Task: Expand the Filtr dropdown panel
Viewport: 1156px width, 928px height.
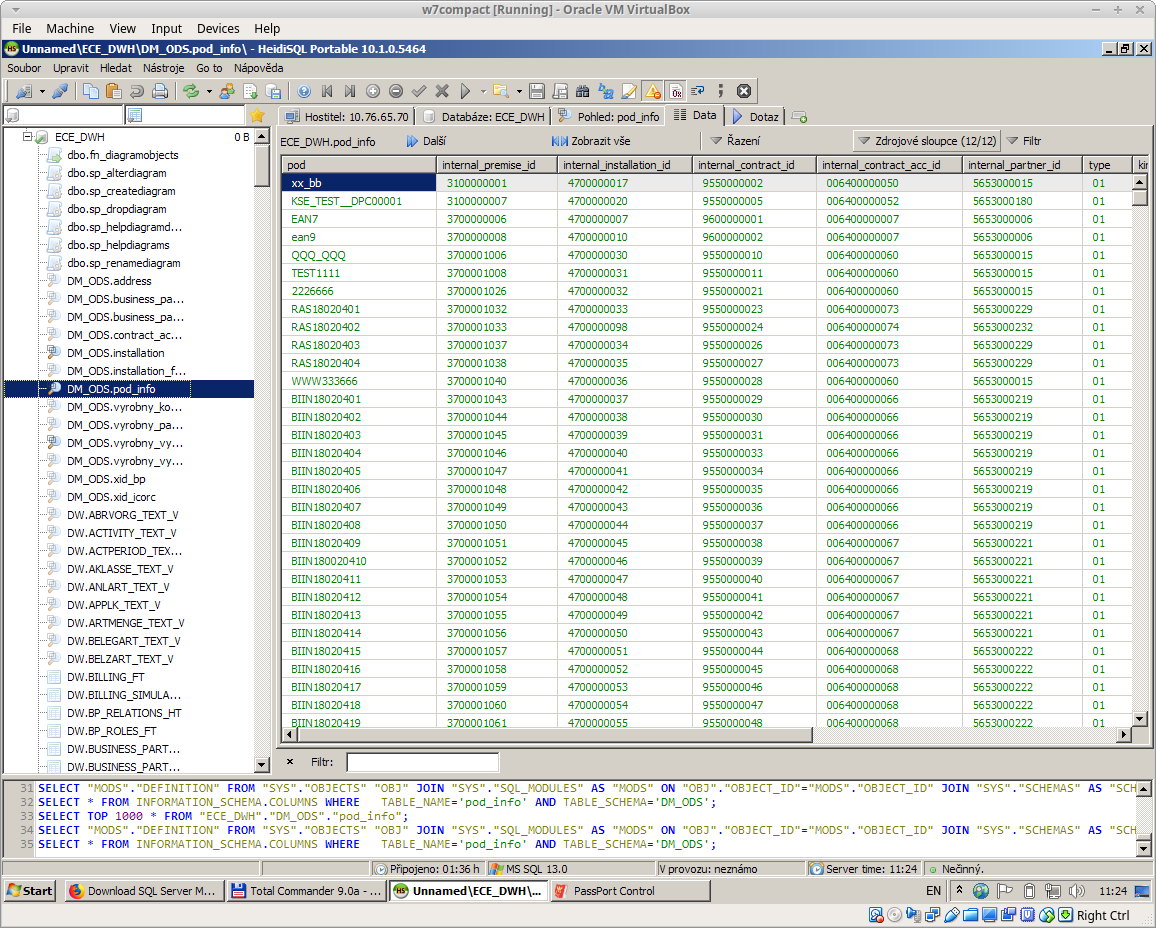Action: (1025, 141)
